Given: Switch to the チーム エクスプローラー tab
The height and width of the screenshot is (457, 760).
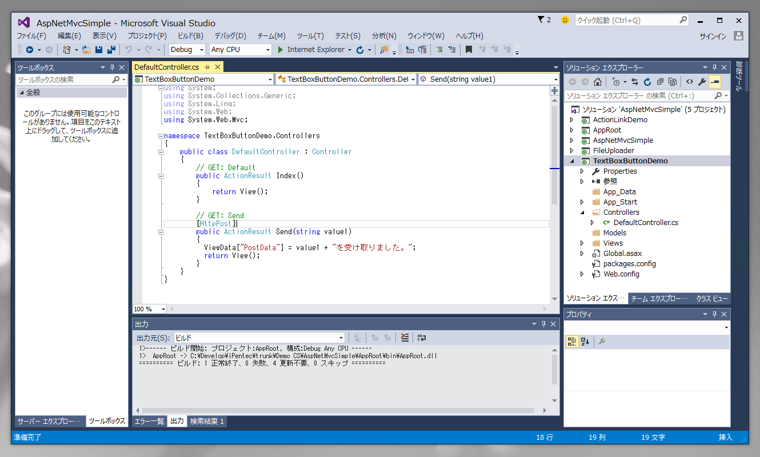Looking at the screenshot, I should pos(659,299).
